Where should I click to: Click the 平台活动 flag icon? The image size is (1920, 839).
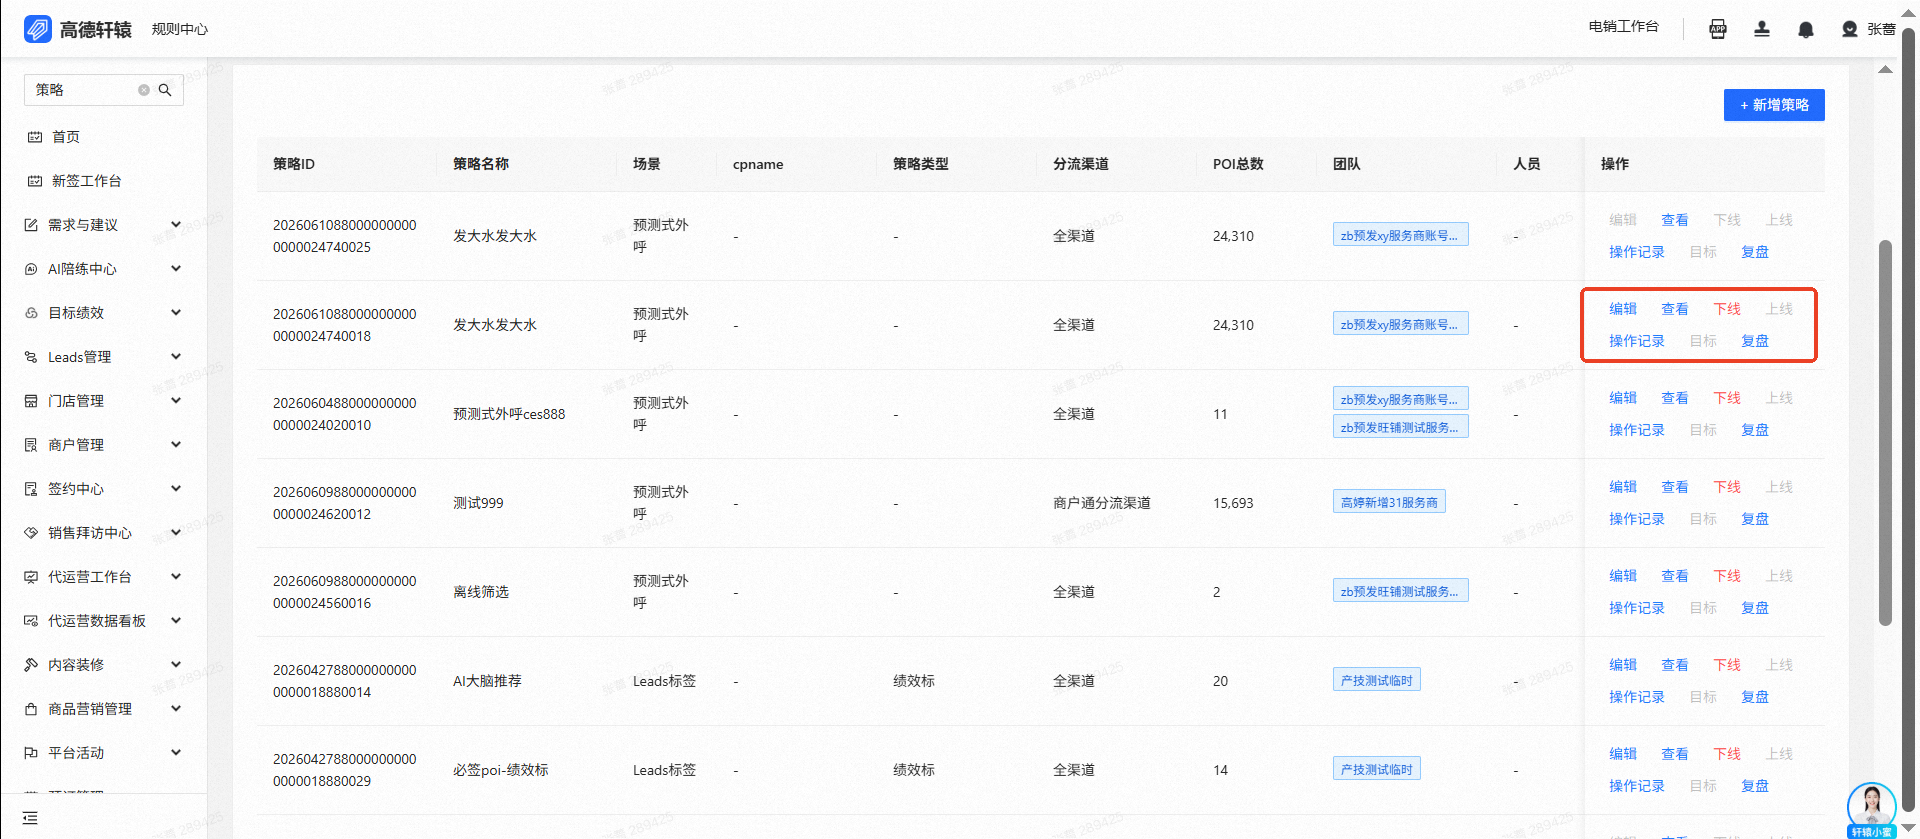pos(31,753)
